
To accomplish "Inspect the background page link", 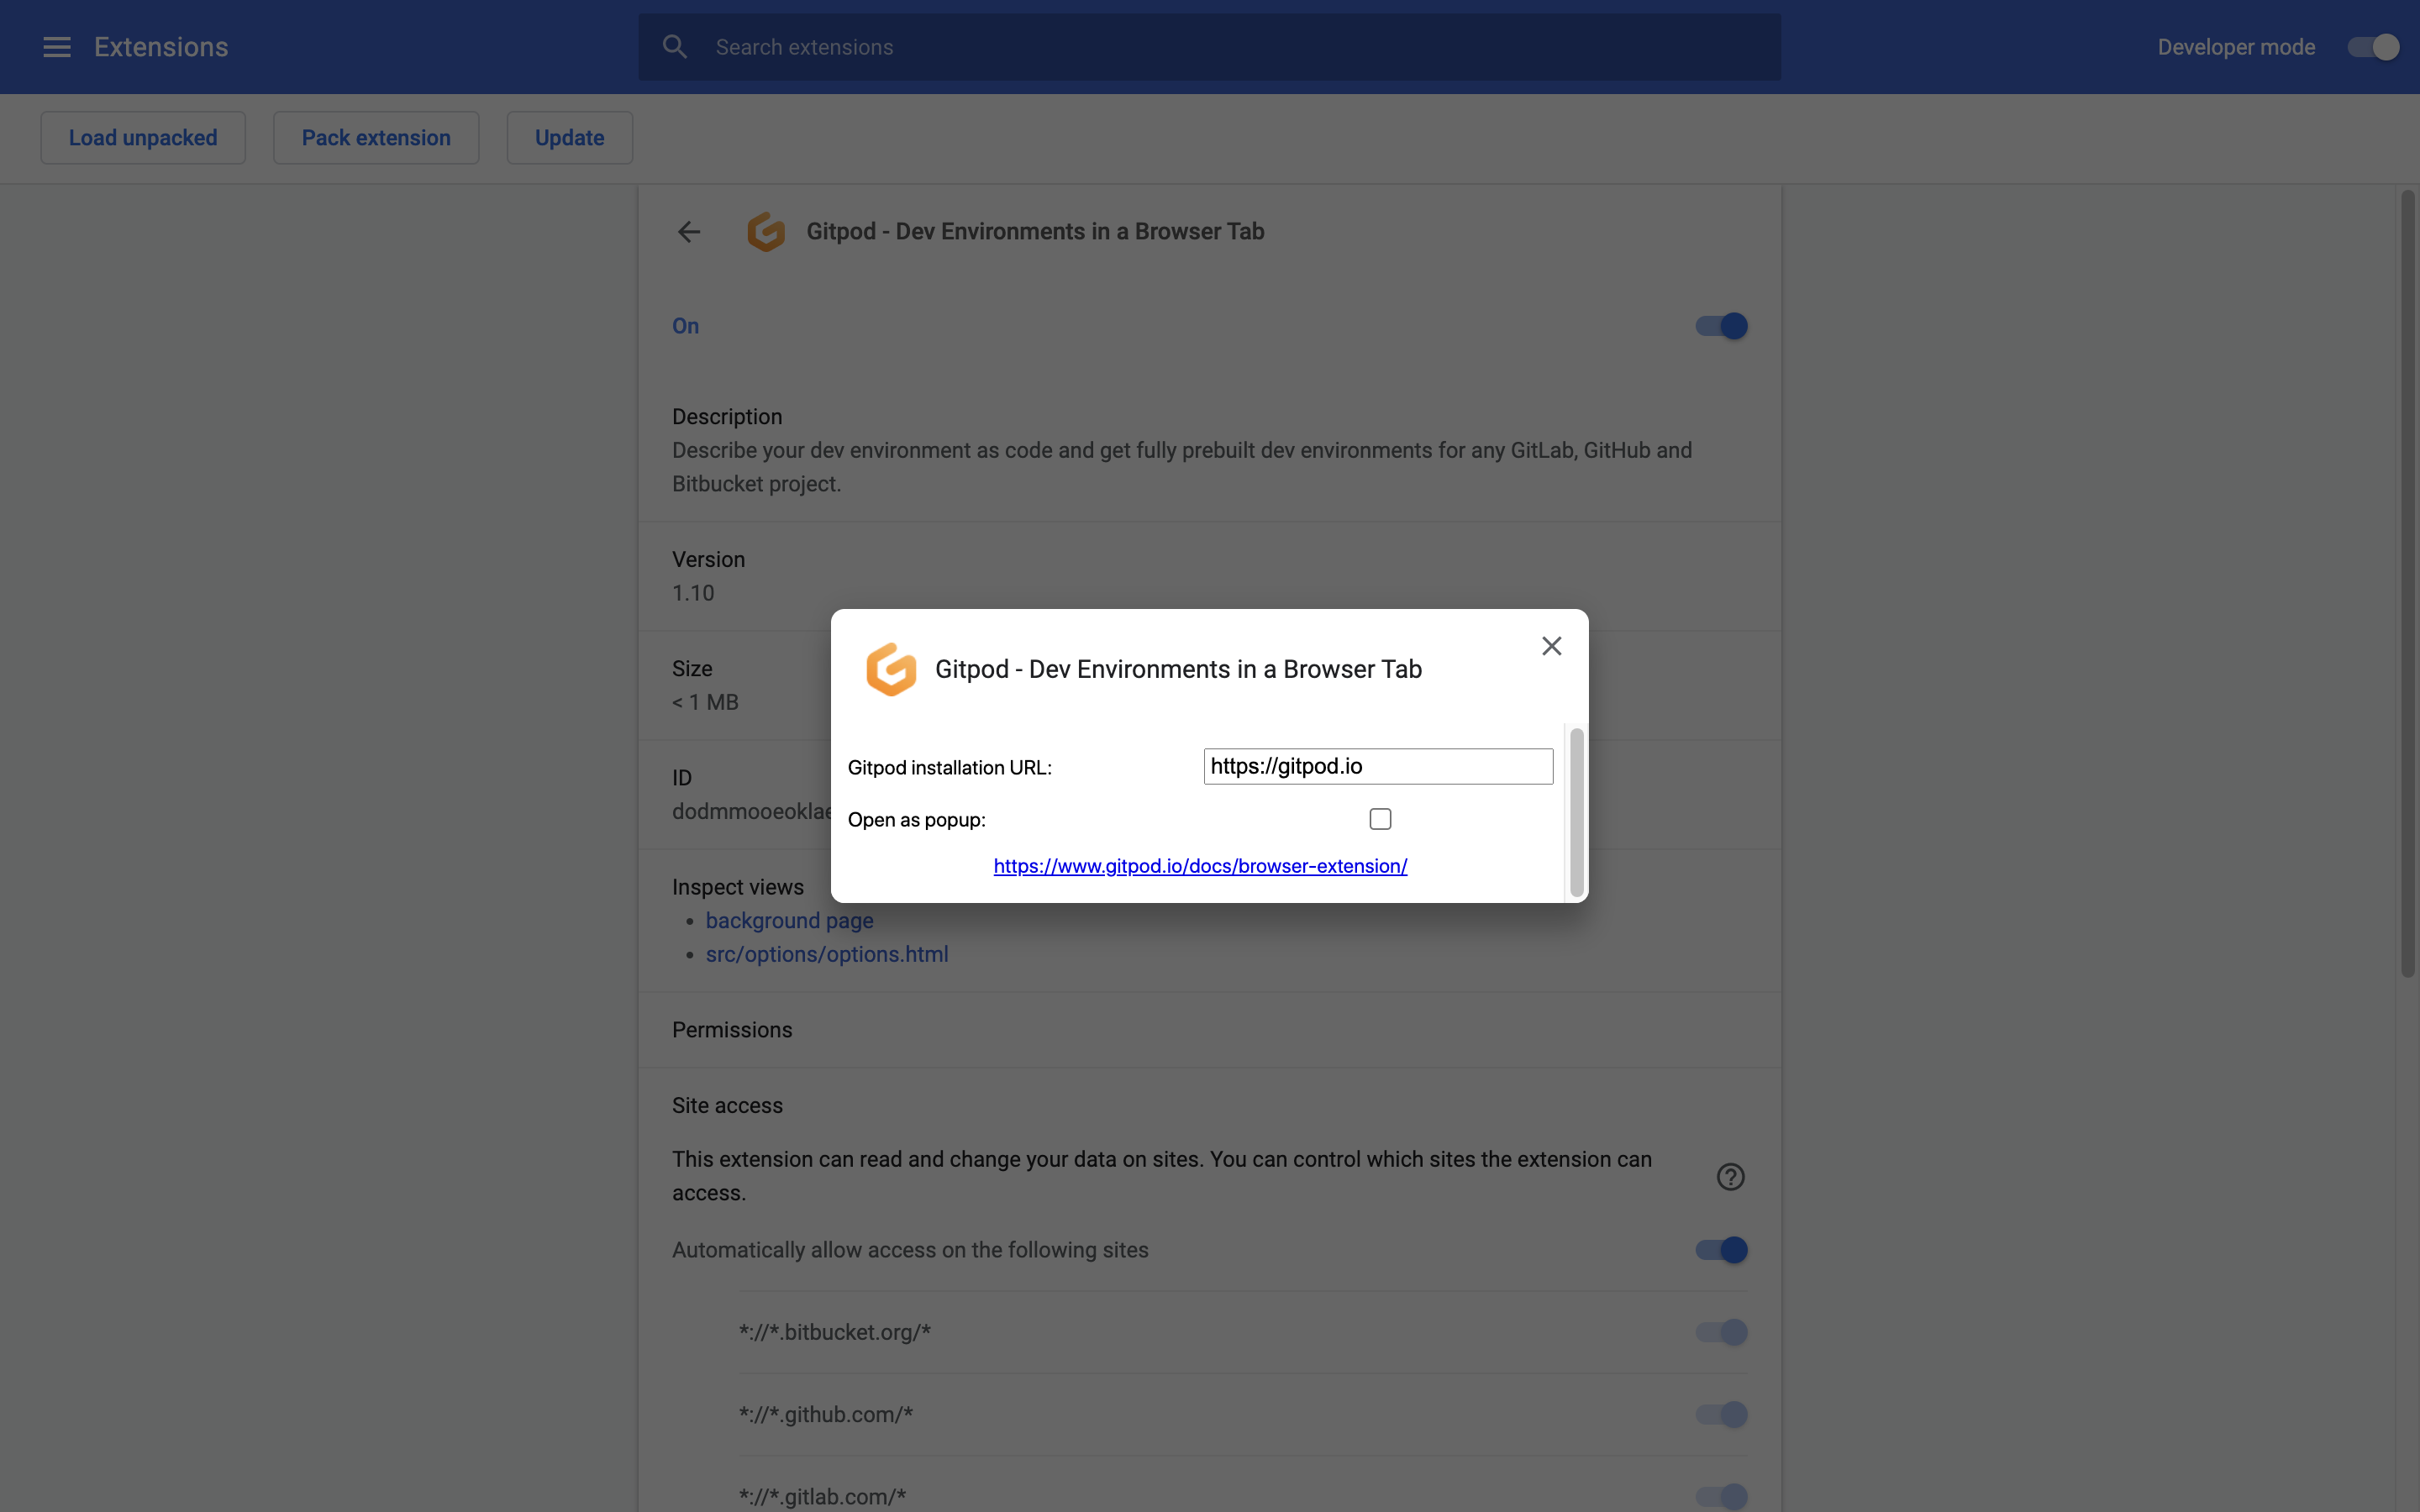I will click(789, 921).
